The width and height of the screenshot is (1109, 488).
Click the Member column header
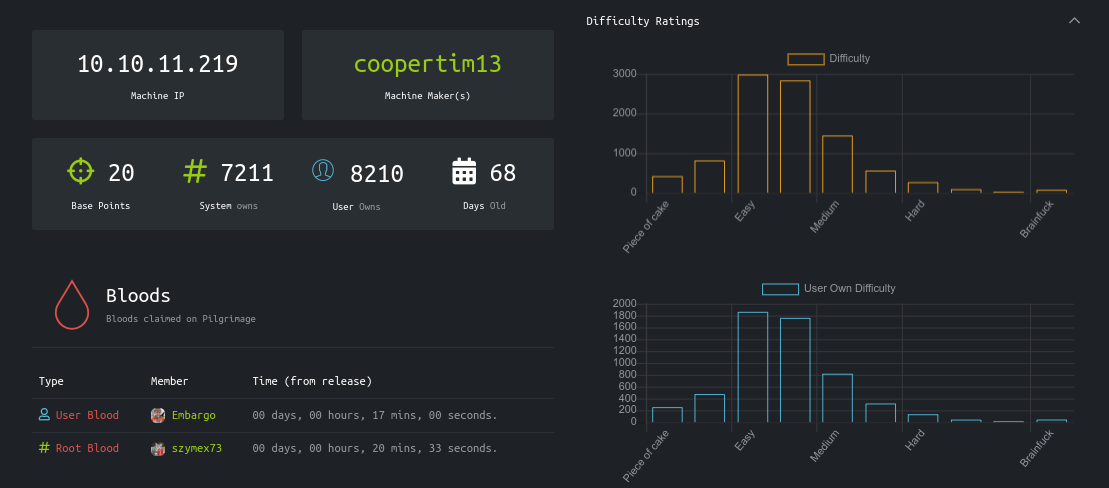169,381
